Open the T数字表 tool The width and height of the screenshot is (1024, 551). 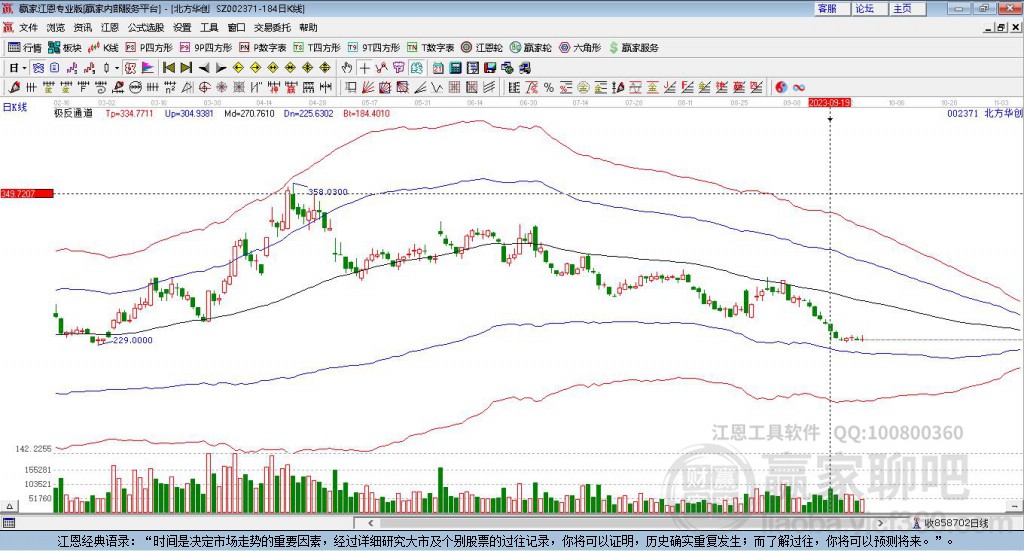pos(430,48)
